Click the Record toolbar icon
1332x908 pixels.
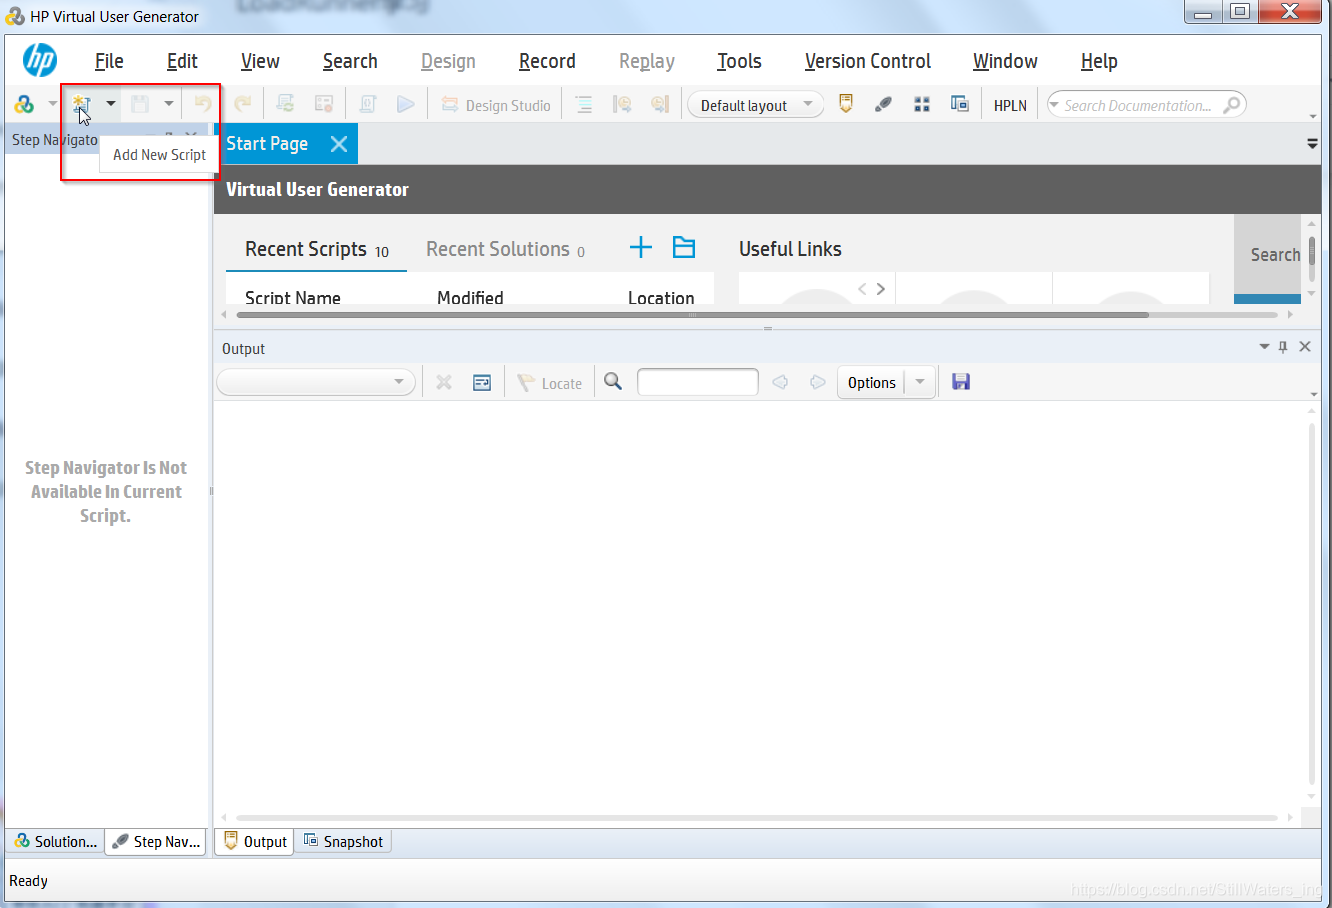pyautogui.click(x=324, y=104)
